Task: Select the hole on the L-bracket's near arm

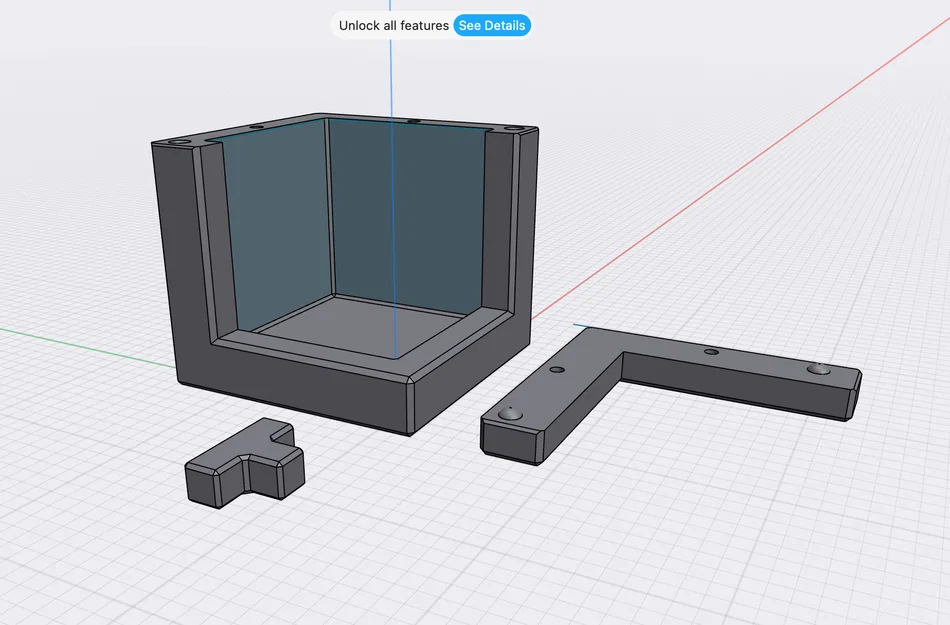Action: (x=557, y=369)
